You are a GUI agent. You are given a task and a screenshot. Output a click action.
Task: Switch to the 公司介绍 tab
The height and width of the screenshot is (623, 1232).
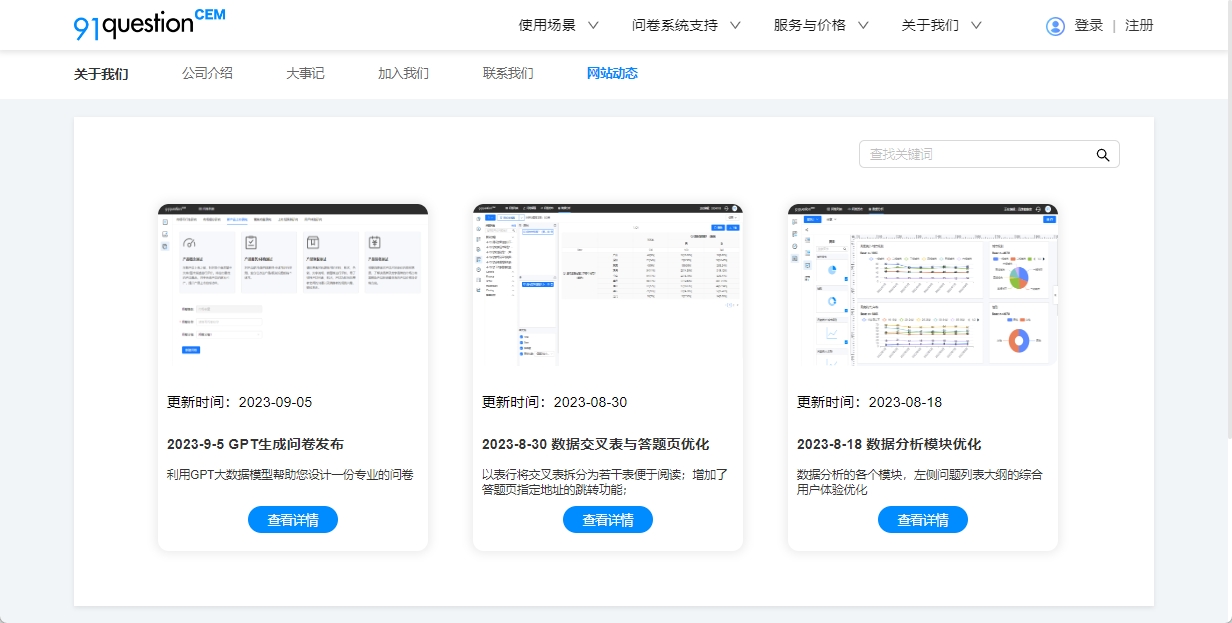point(207,73)
